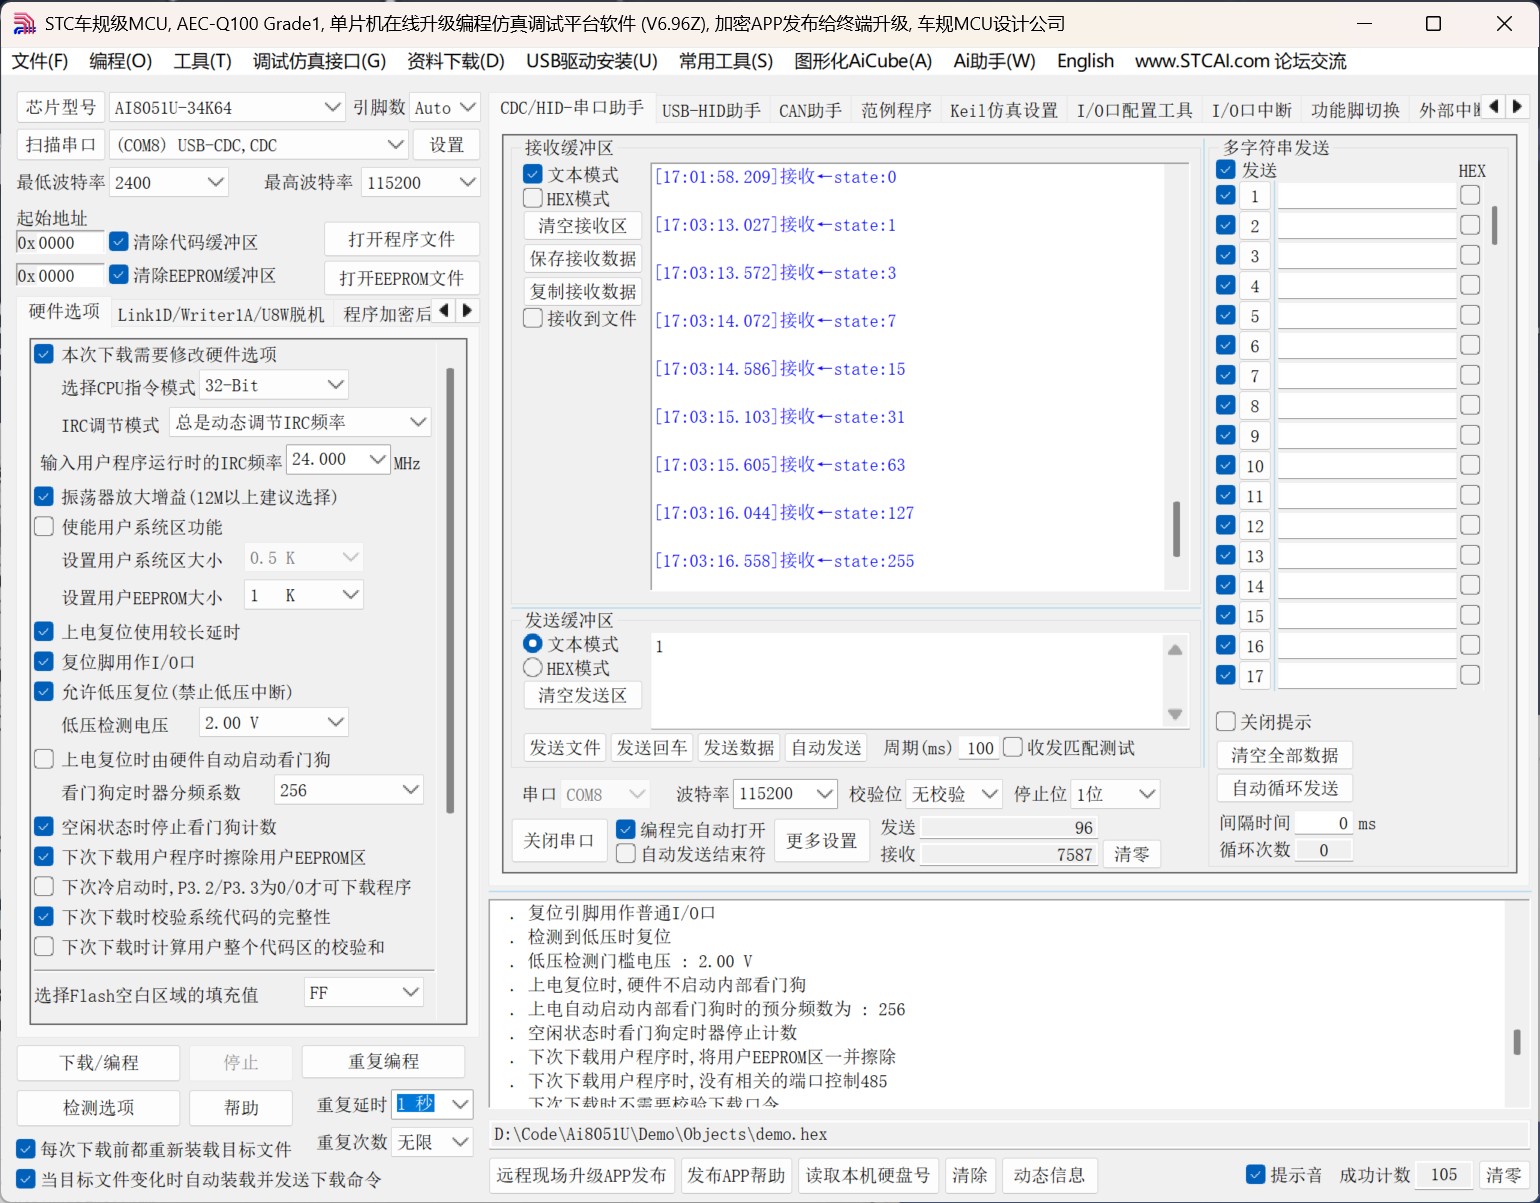
Task: Click the code 起始地址 0x0000 field
Action: [x=60, y=242]
